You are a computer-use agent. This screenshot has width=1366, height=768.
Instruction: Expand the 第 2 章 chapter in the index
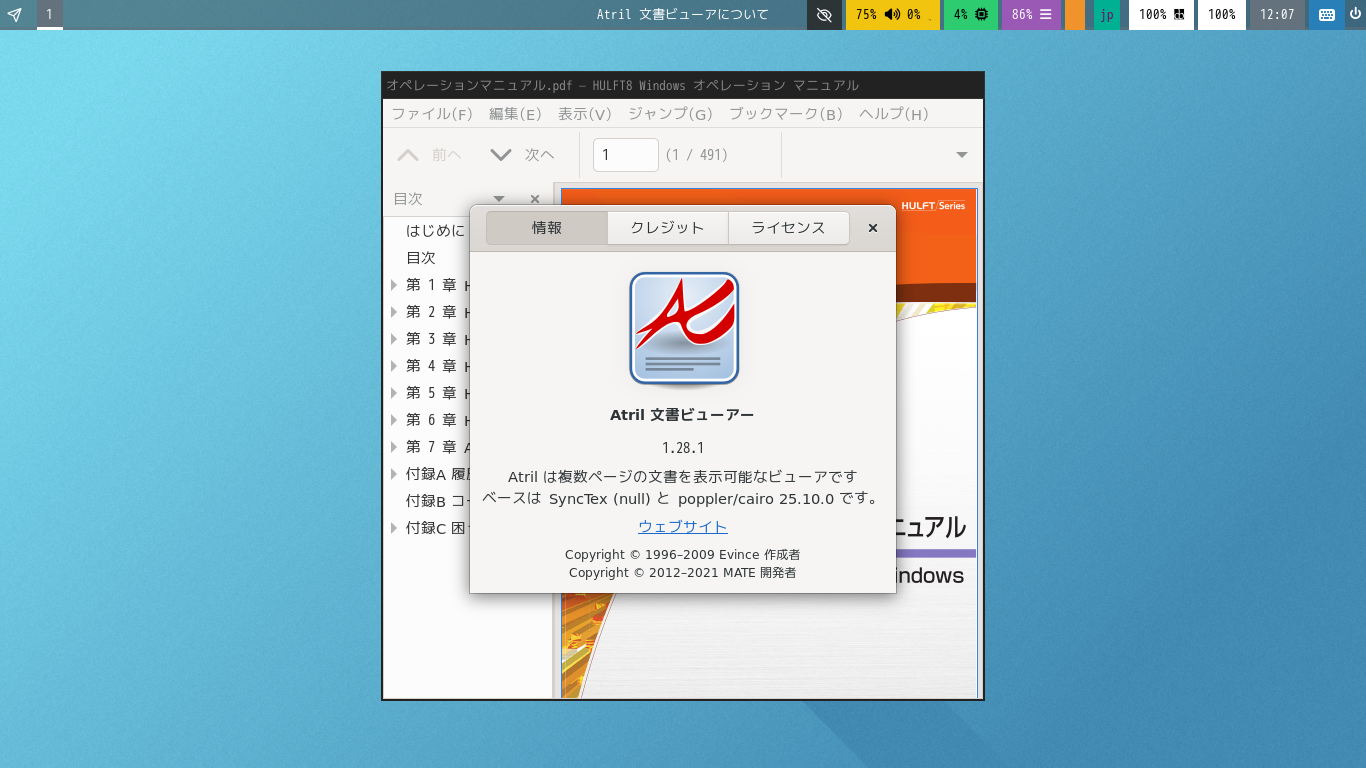pyautogui.click(x=394, y=312)
